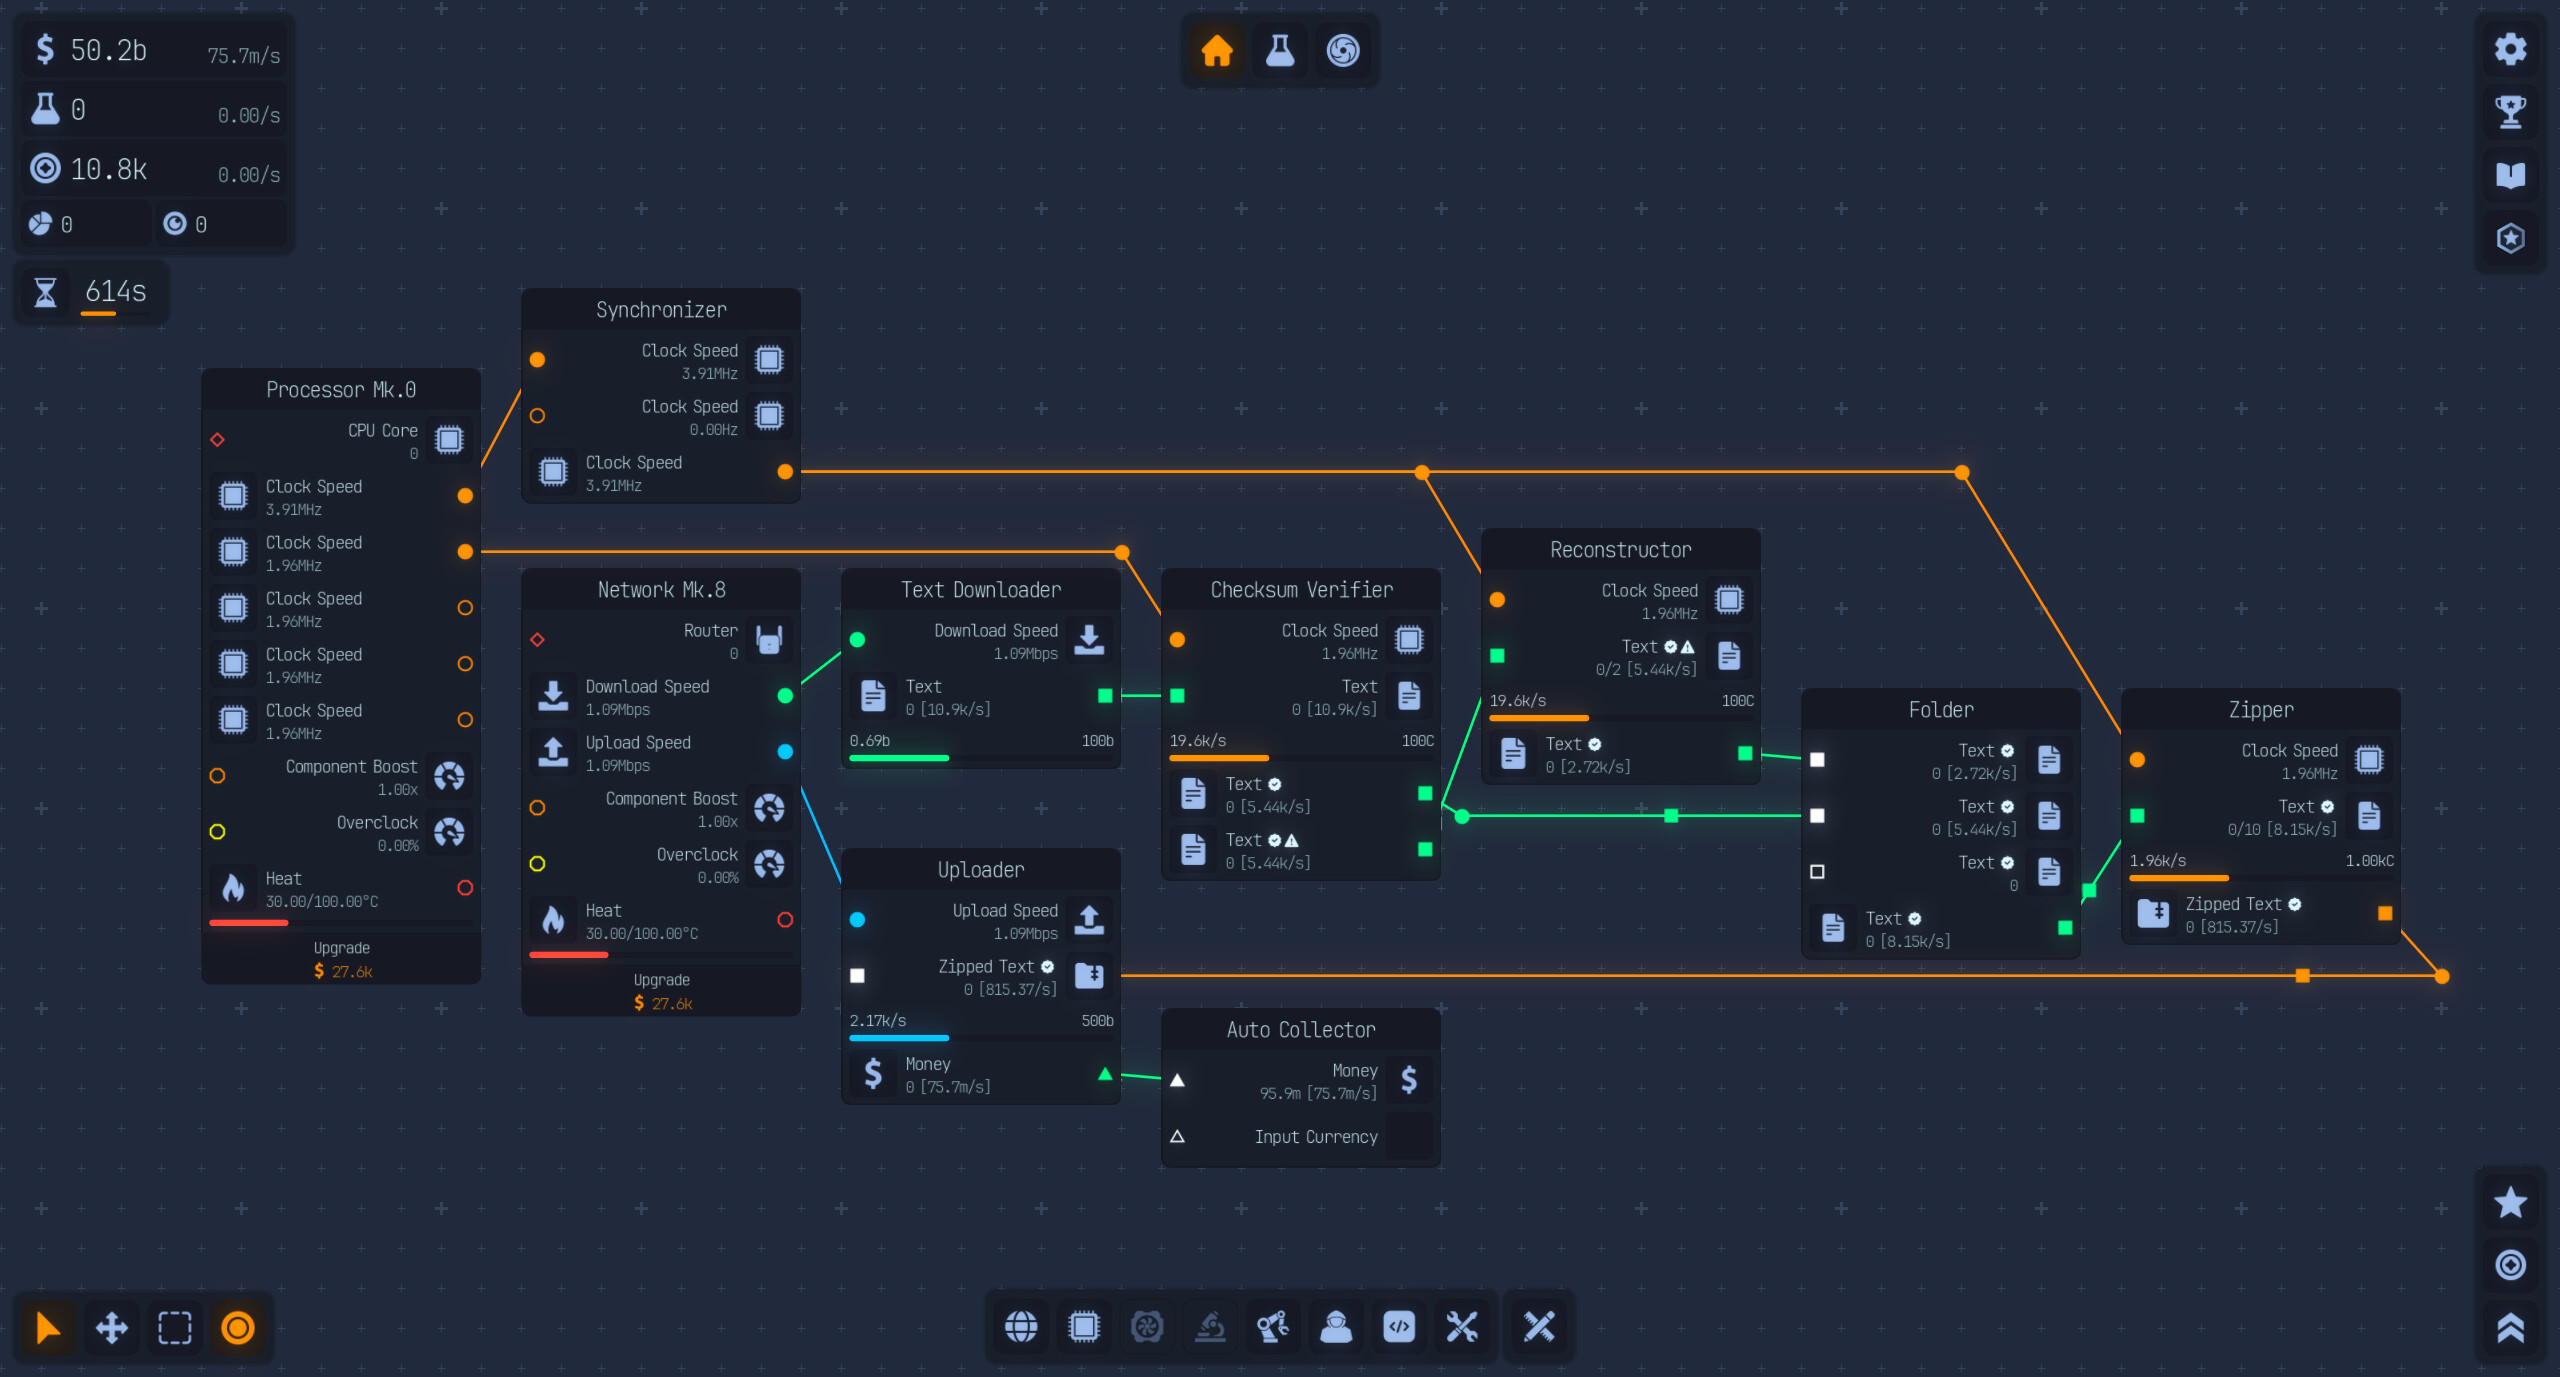Click the hacker icon in bottom toolbar
Screen dimensions: 2560x1377
point(1336,1327)
